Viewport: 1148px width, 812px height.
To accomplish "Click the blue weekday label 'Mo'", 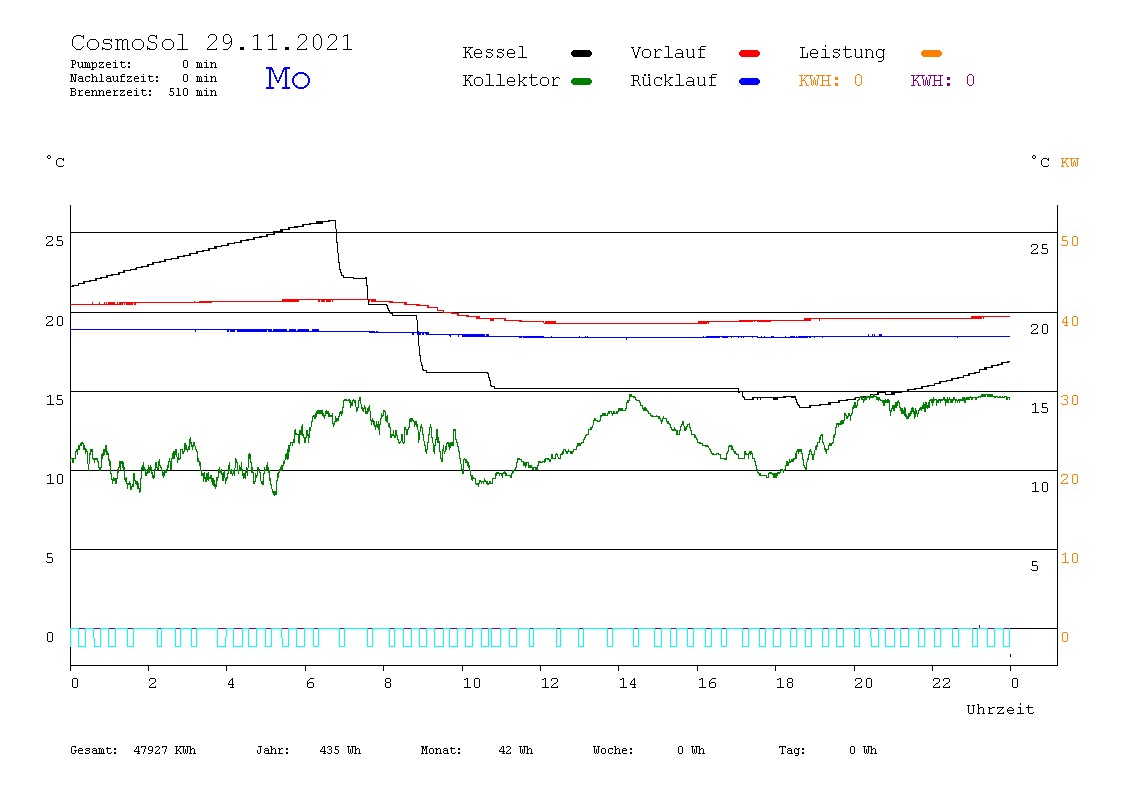I will (288, 78).
